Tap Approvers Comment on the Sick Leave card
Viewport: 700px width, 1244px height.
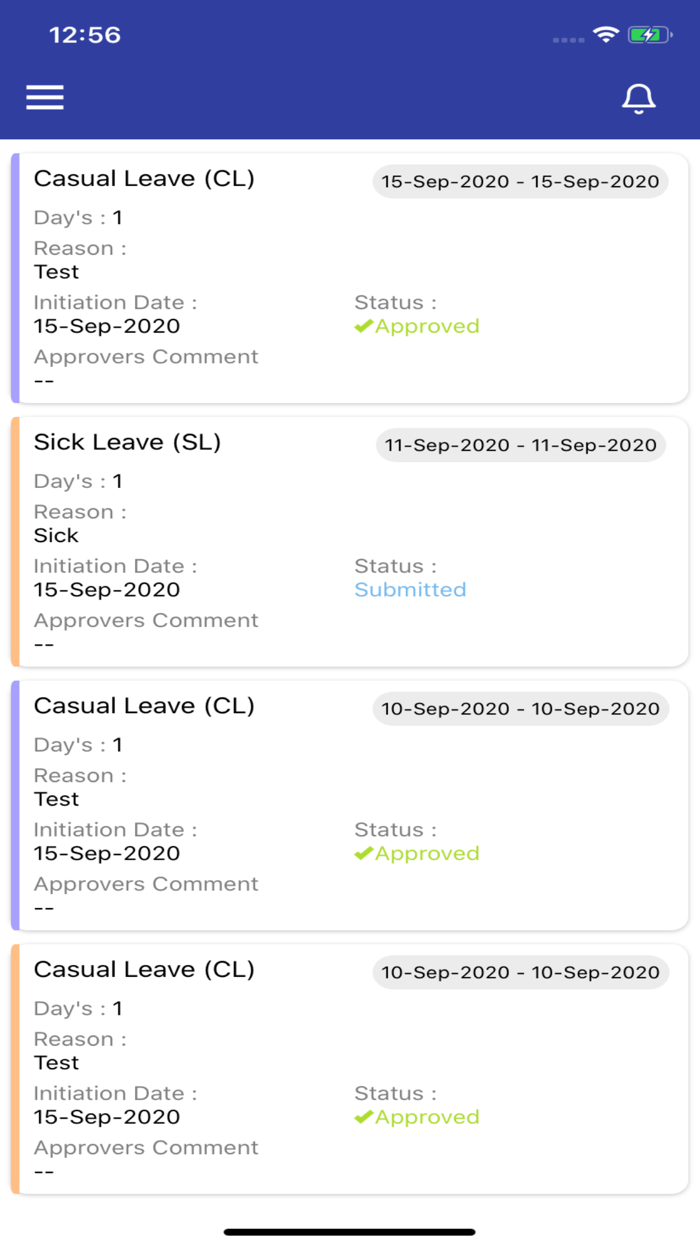tap(146, 620)
